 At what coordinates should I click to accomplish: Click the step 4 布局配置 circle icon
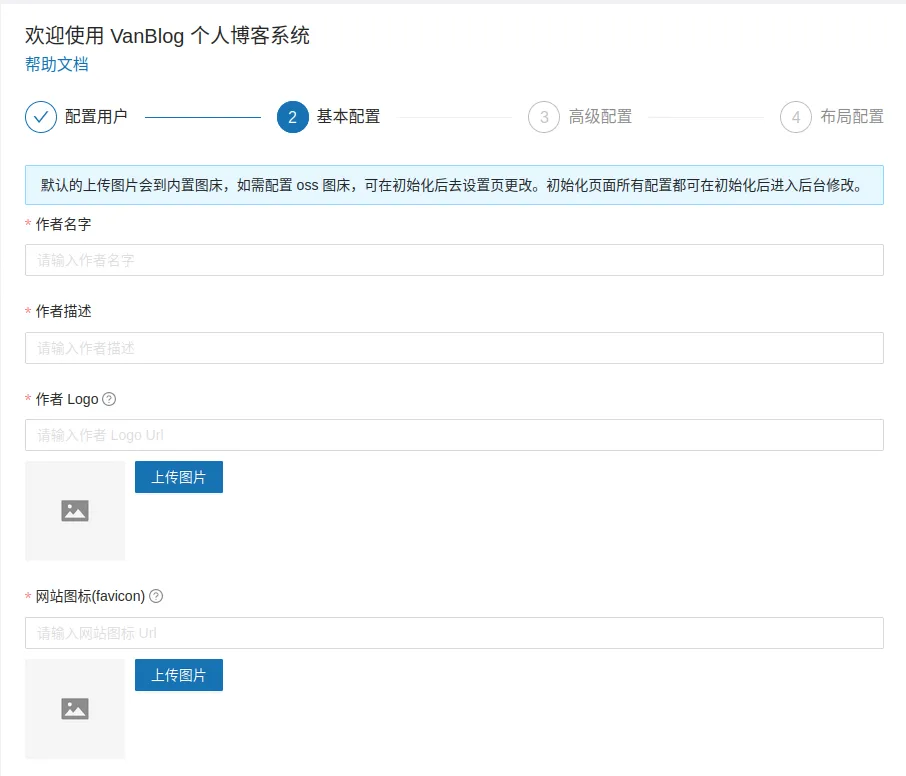point(796,117)
